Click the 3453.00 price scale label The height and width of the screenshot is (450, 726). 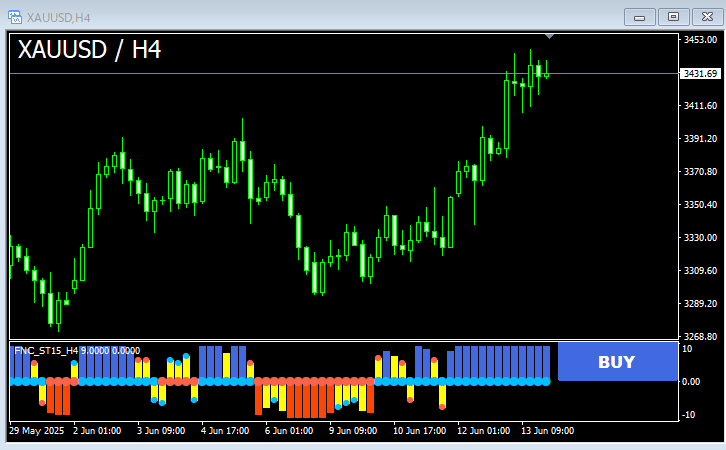tap(701, 40)
